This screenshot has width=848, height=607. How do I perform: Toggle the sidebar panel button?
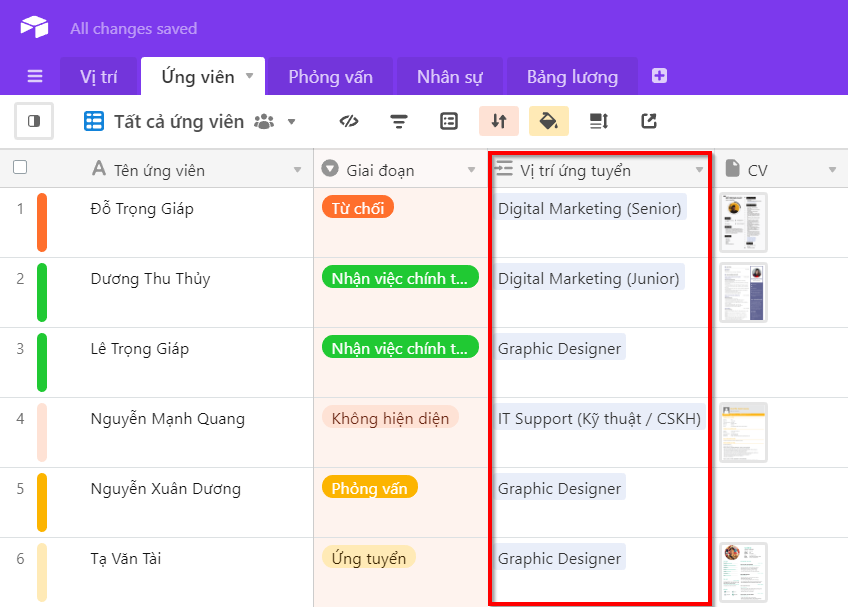[34, 121]
